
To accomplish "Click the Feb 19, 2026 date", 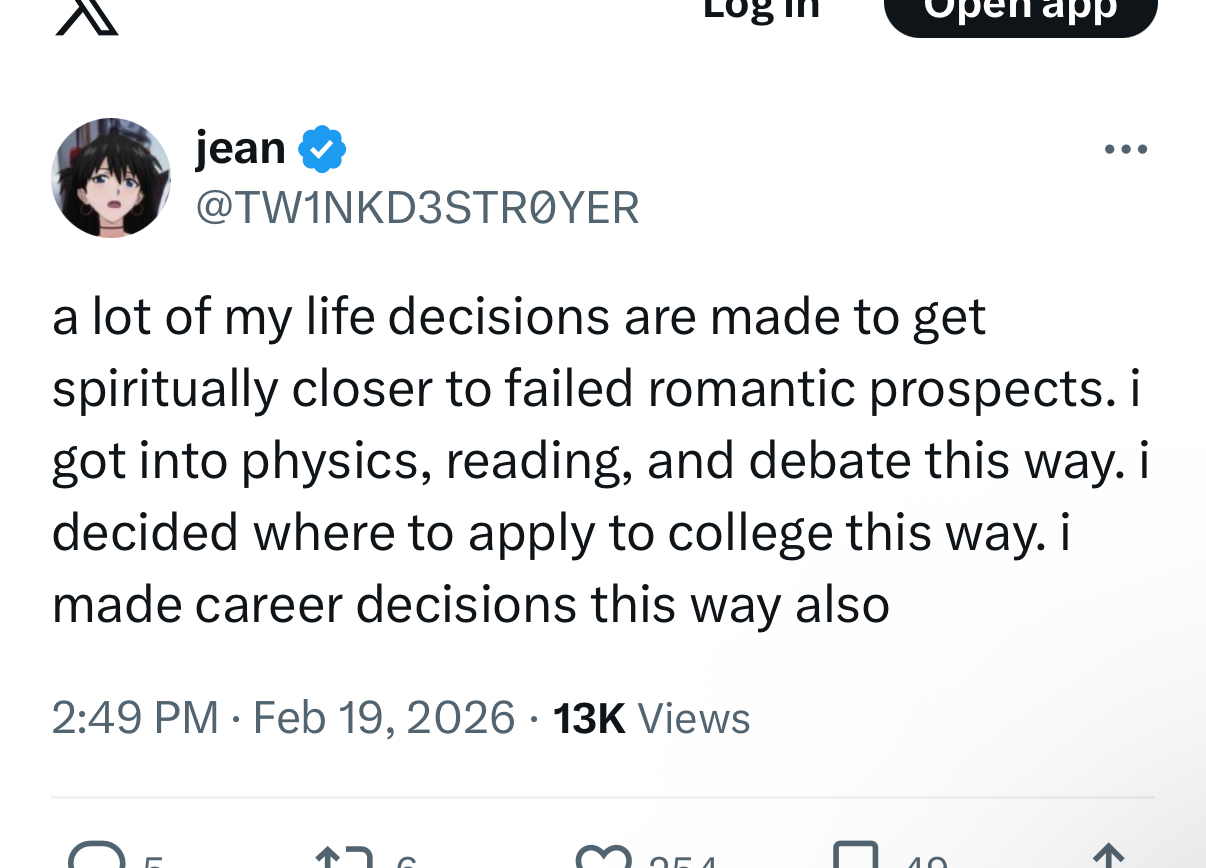I will tap(384, 718).
